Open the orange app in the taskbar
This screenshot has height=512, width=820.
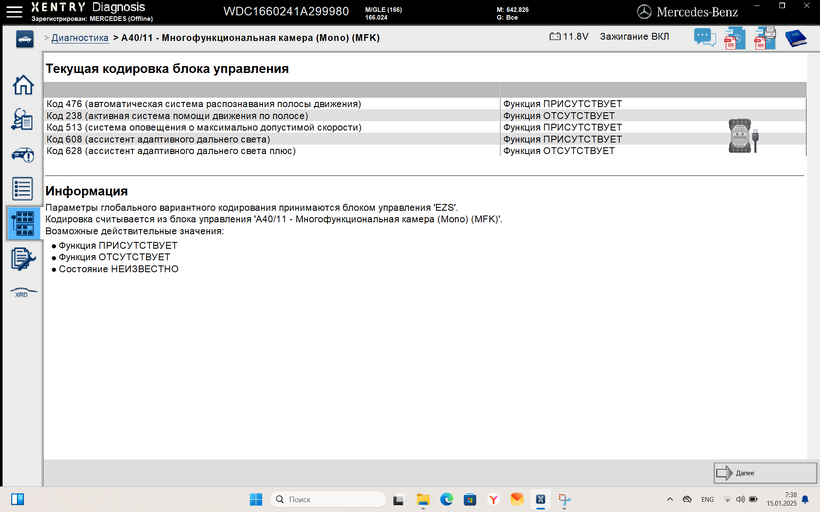tap(517, 499)
